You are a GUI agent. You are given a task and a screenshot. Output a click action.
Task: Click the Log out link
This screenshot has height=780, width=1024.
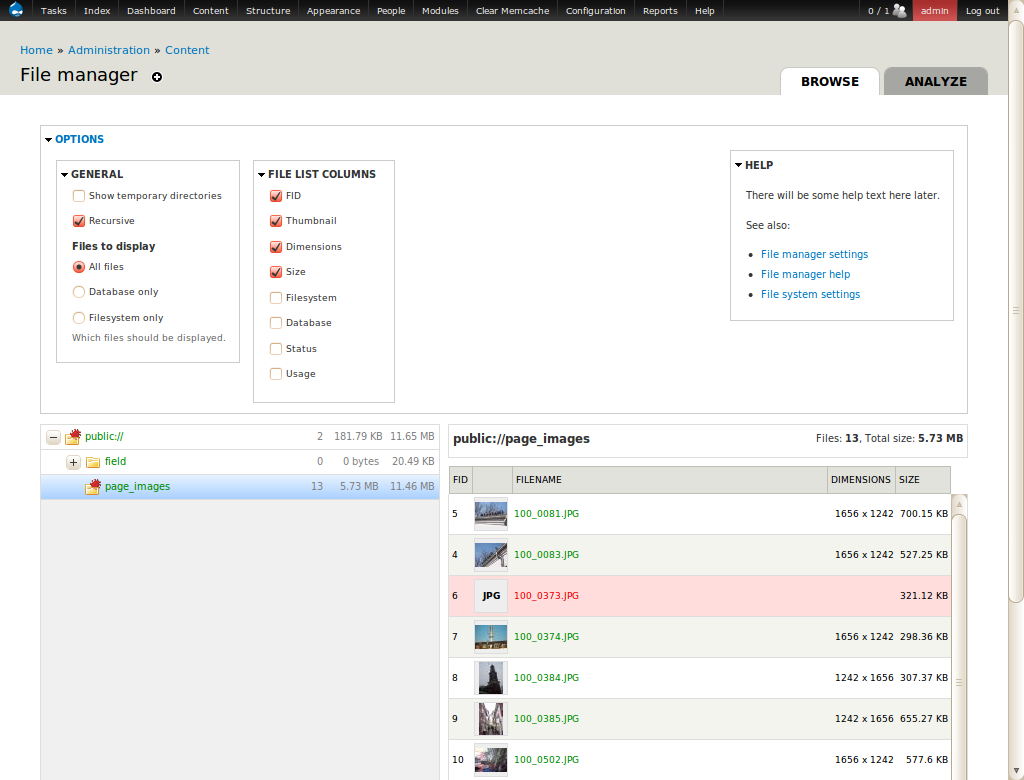(x=982, y=10)
